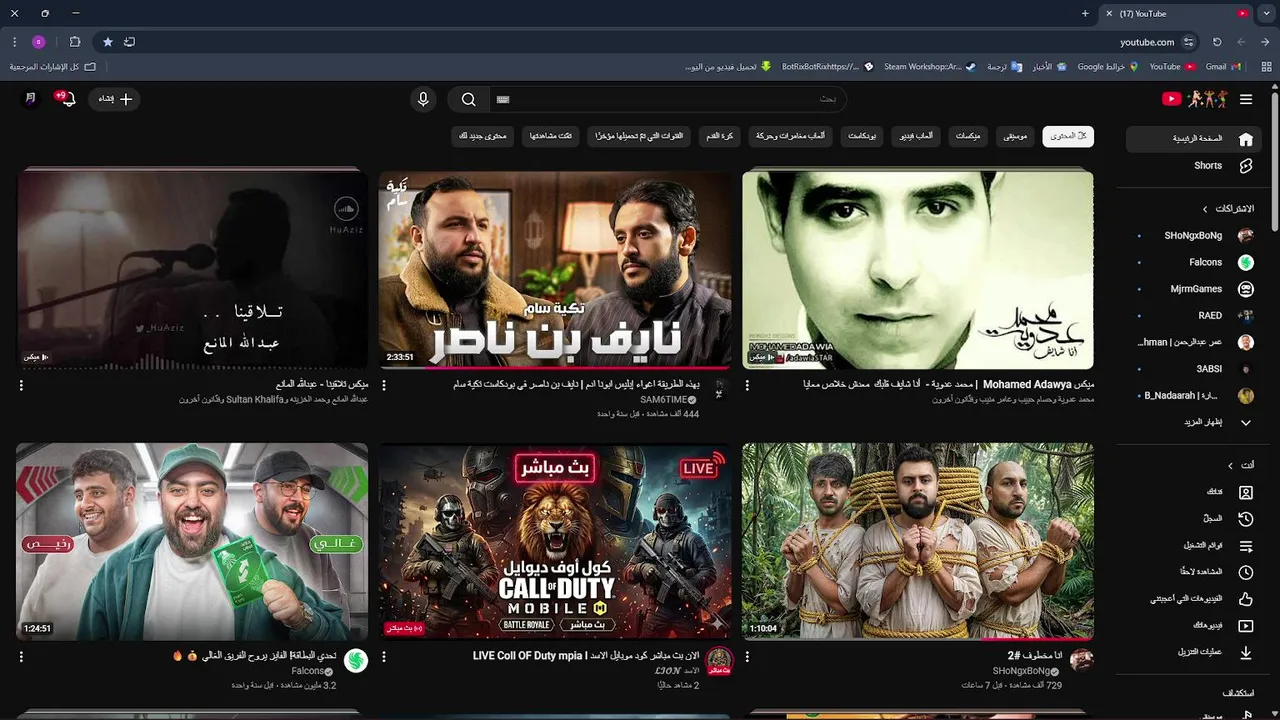
Task: Open the notifications bell
Action: [x=67, y=99]
